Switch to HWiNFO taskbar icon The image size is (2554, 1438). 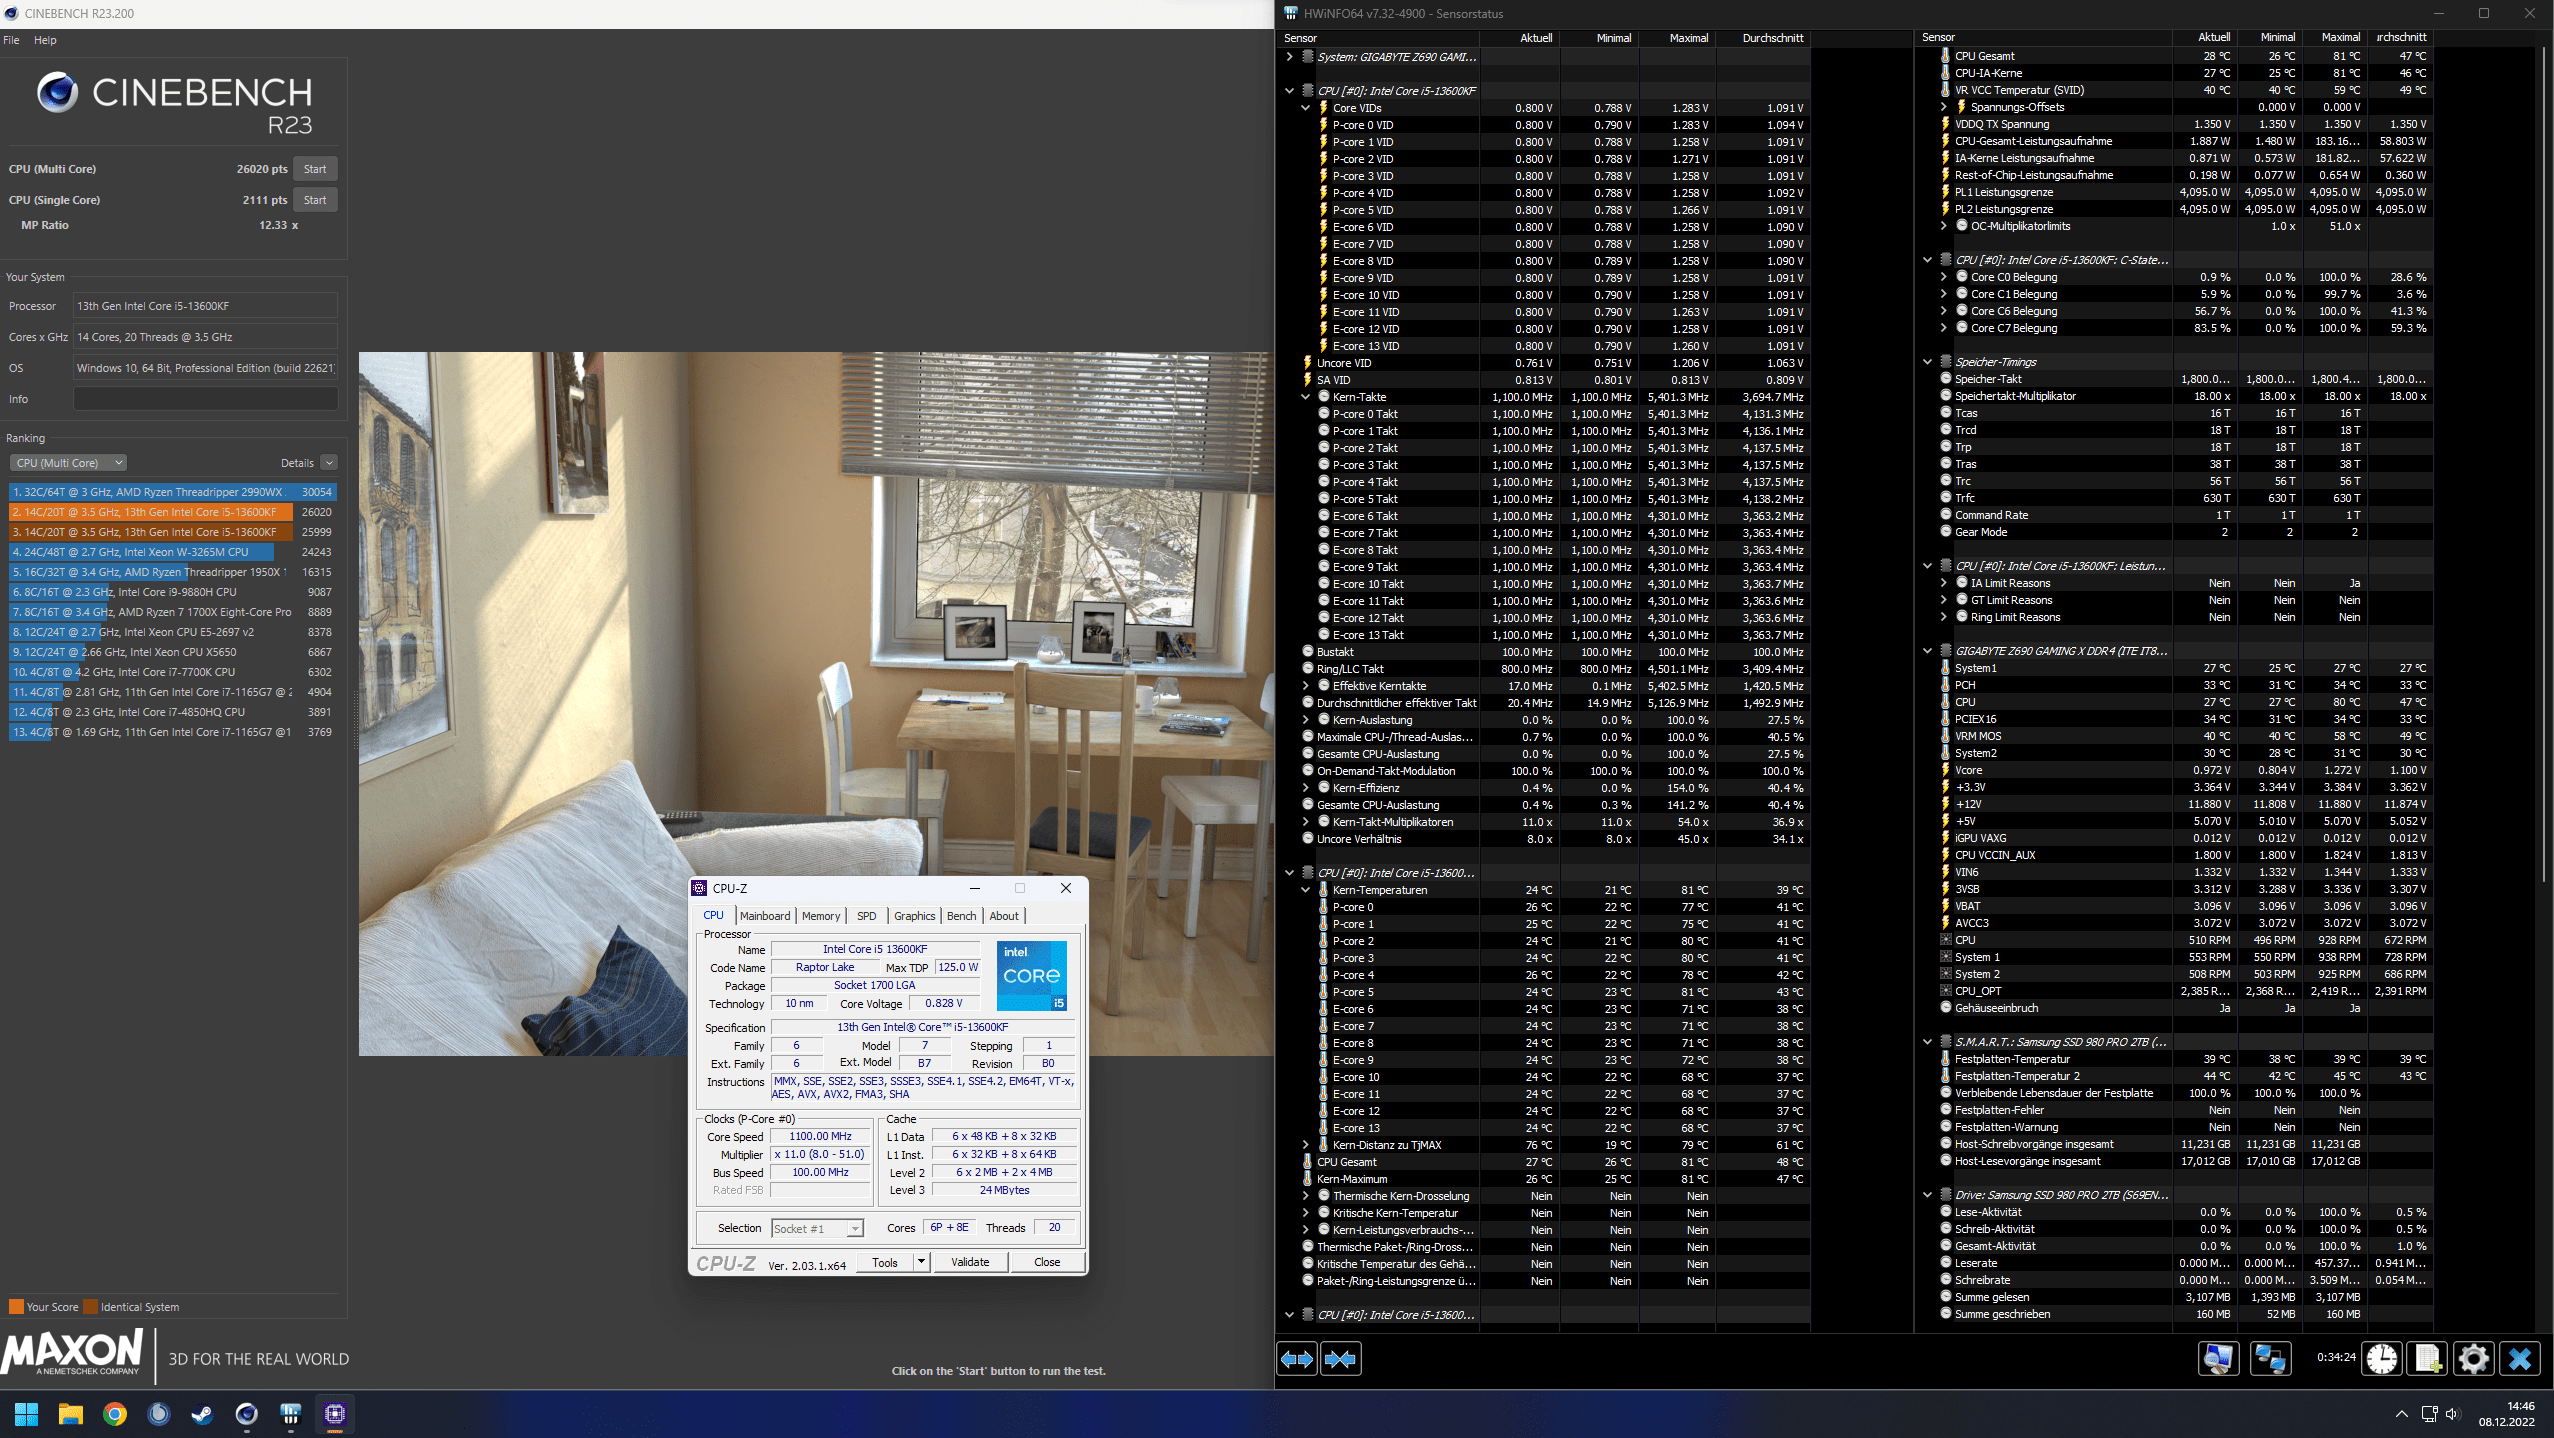291,1414
